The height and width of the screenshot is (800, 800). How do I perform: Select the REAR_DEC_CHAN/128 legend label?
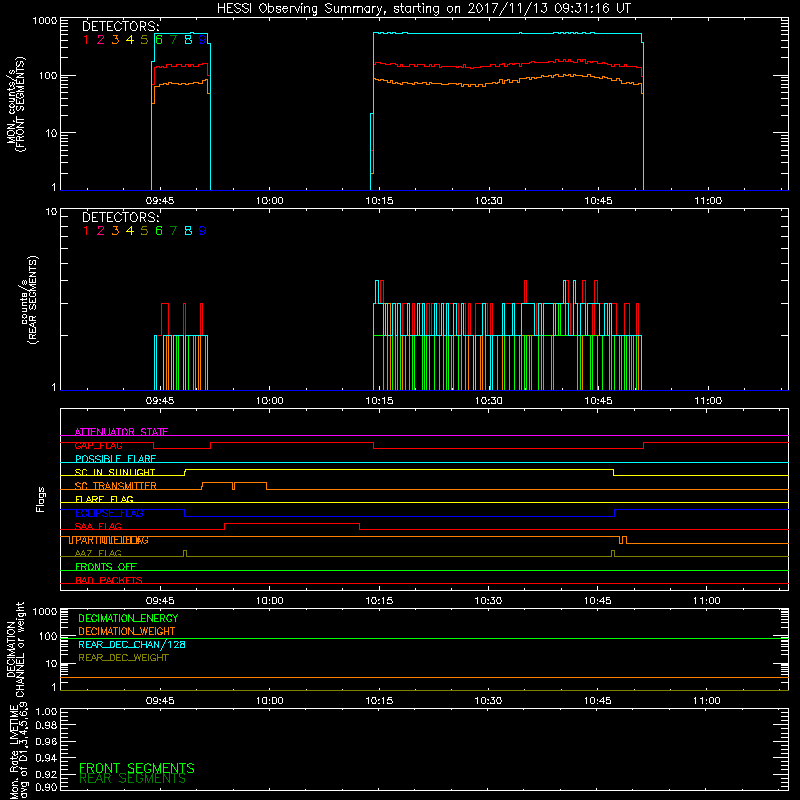click(132, 644)
